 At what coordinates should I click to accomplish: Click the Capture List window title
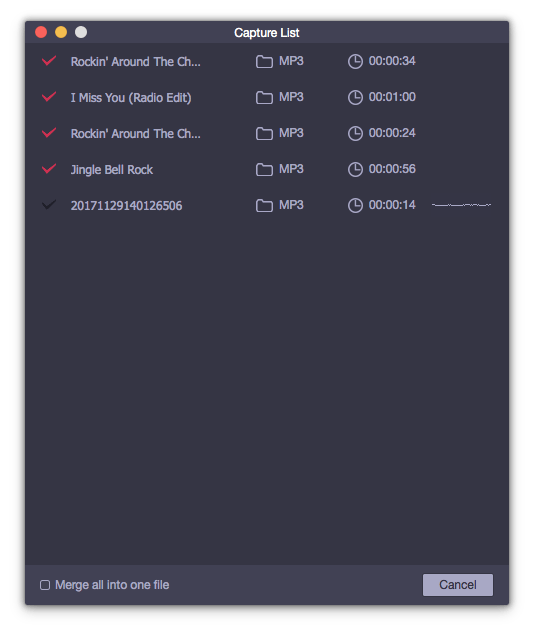[267, 33]
